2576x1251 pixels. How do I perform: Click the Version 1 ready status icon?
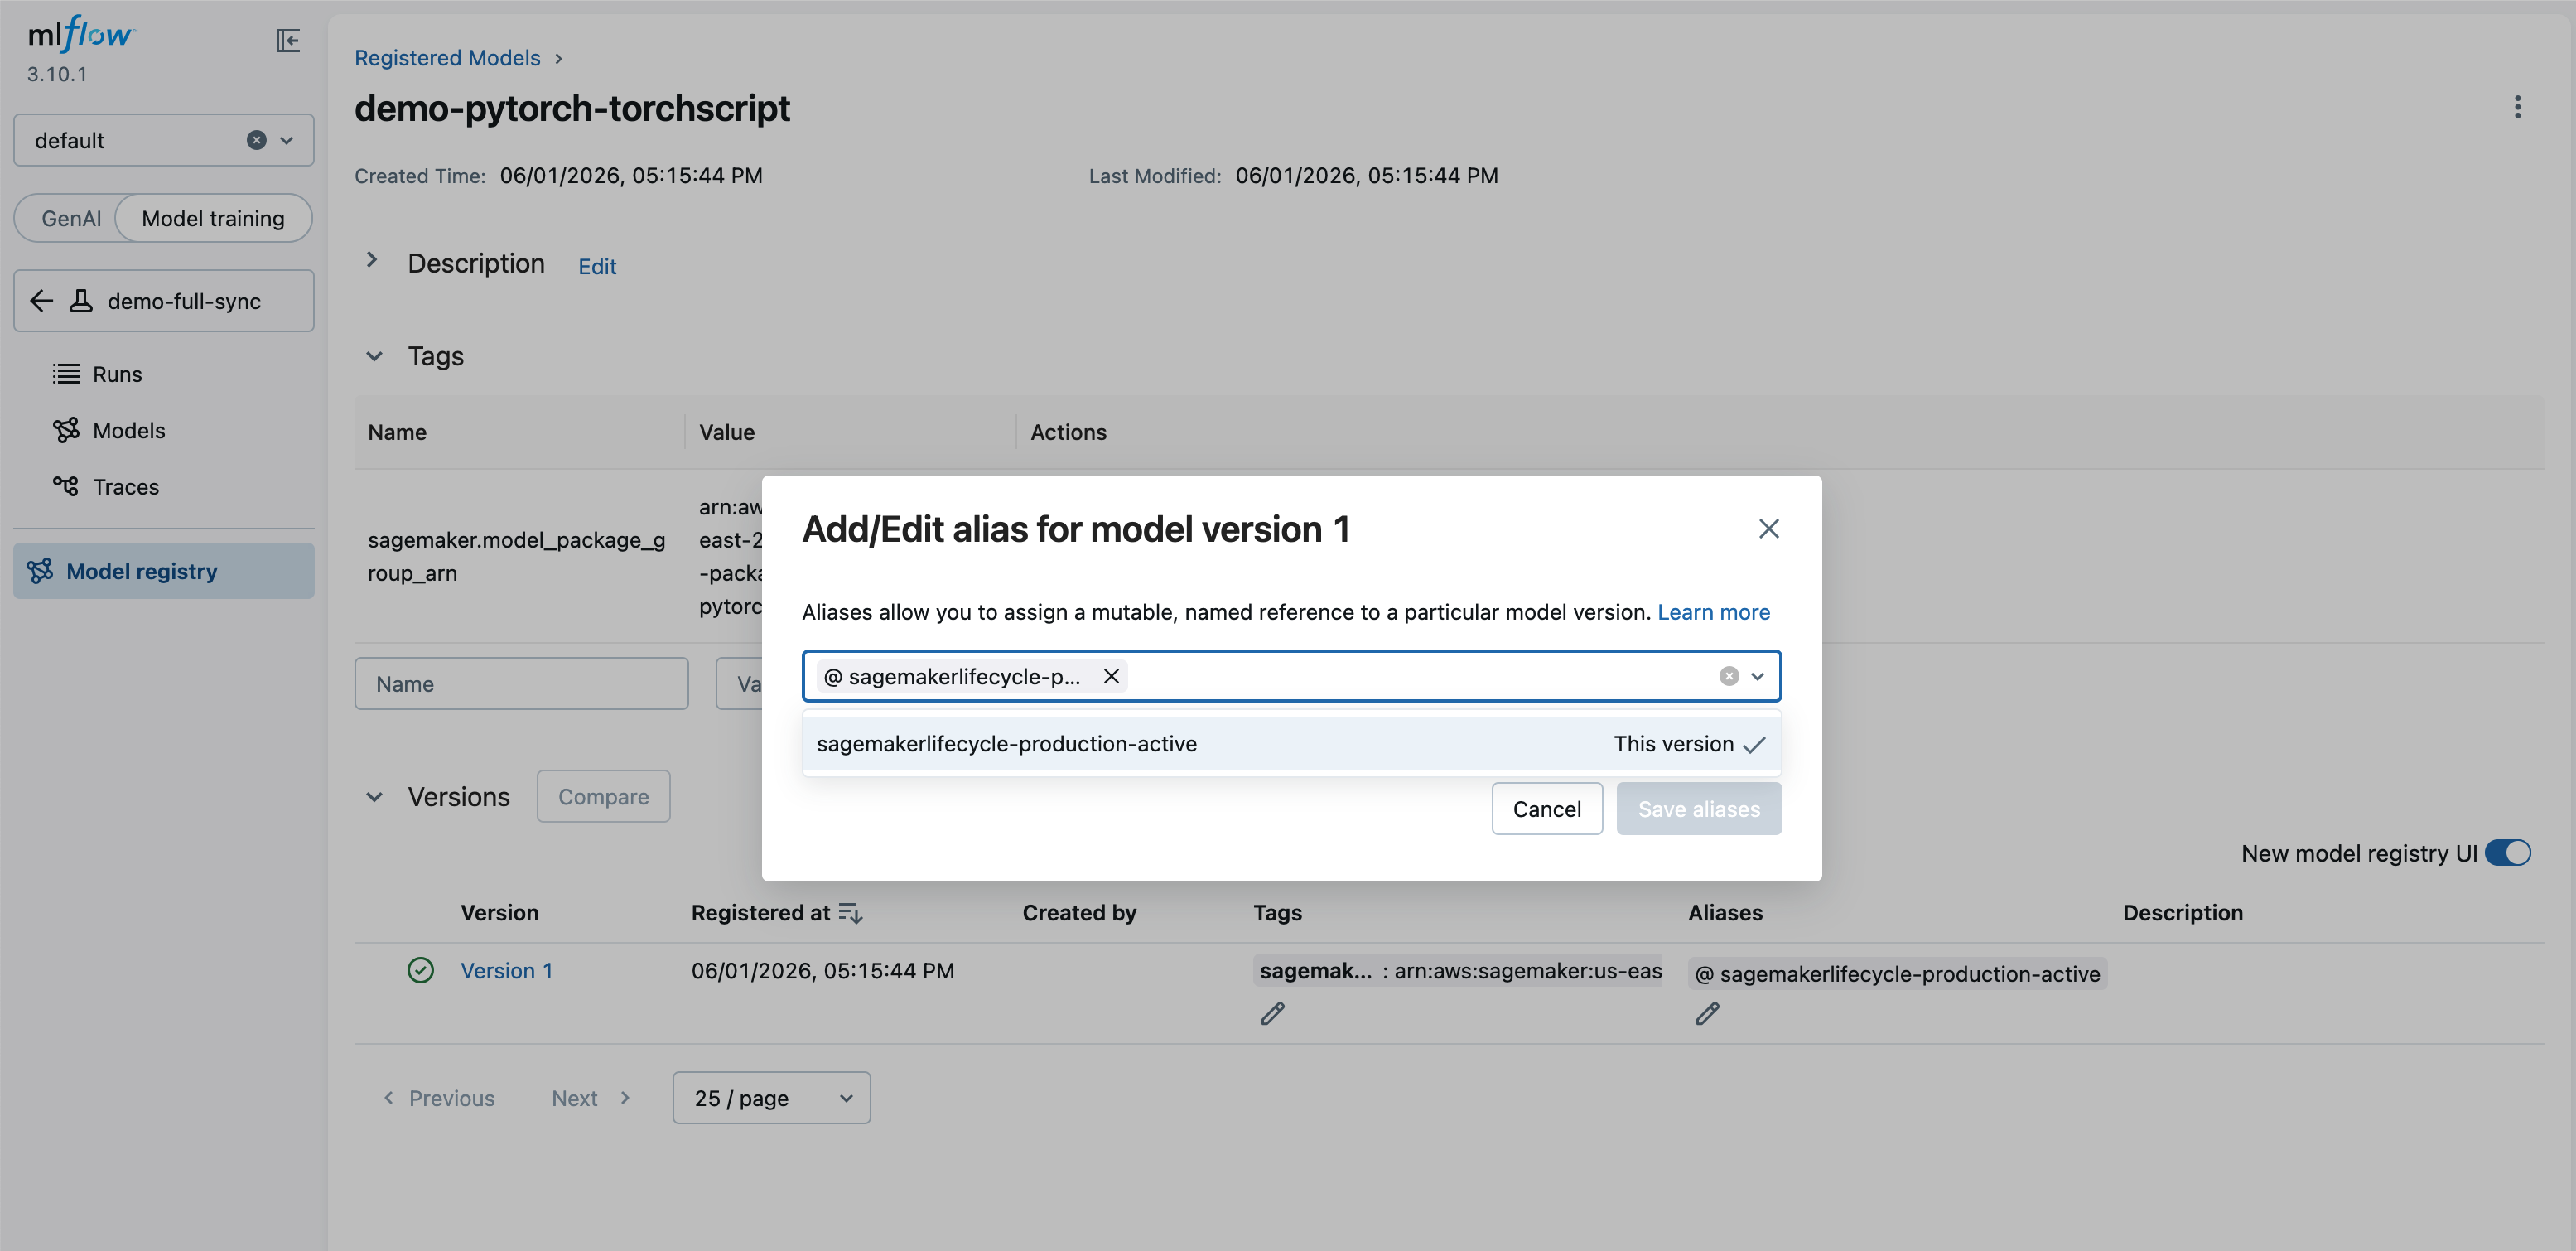(x=421, y=971)
